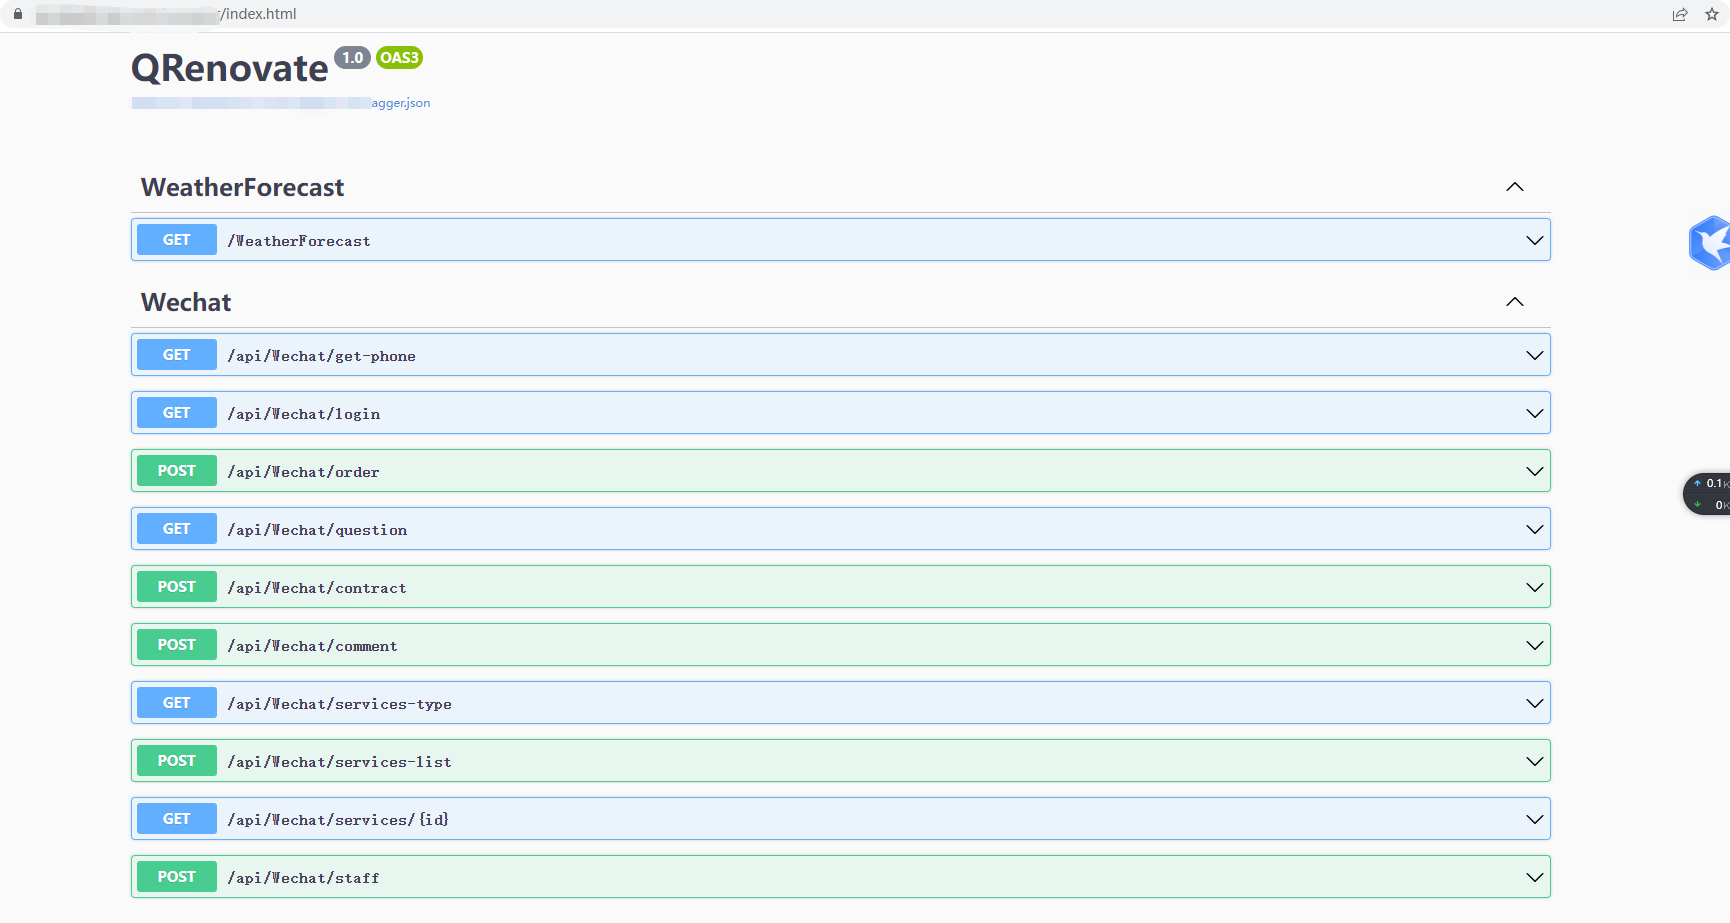
Task: Click the padlock site security icon
Action: tap(18, 14)
